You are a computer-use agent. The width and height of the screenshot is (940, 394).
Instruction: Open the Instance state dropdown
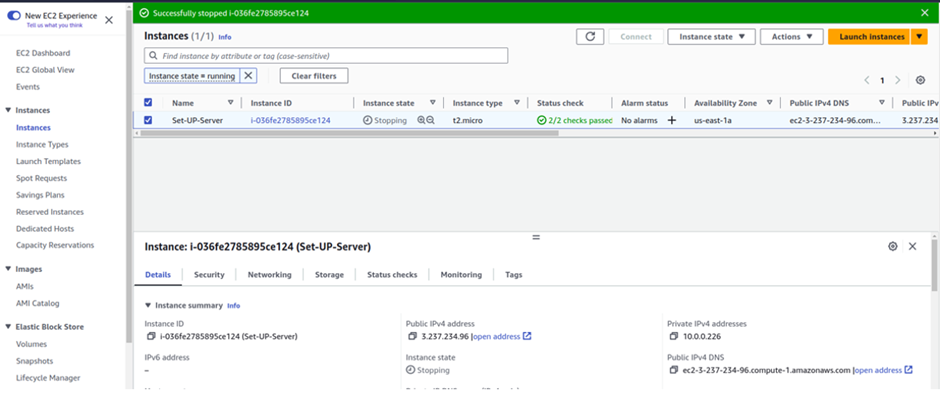pos(712,37)
